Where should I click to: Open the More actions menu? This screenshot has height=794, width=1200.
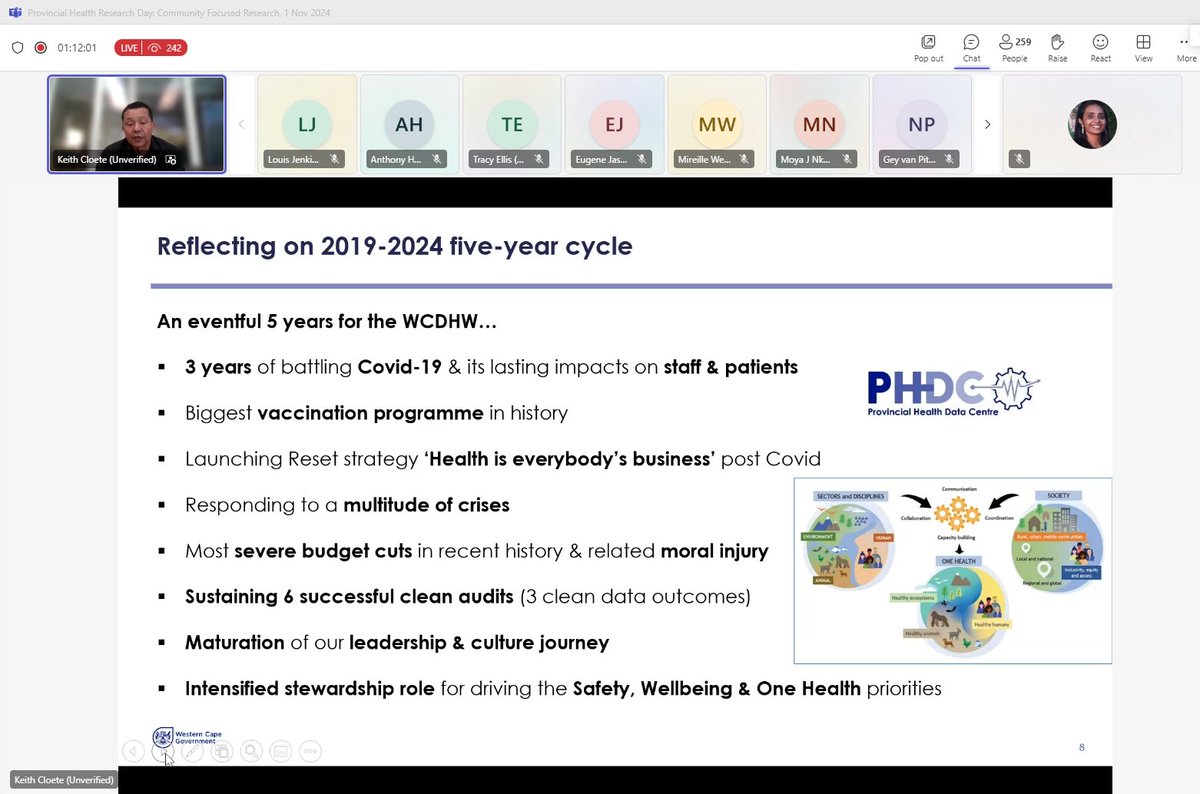coord(1186,47)
